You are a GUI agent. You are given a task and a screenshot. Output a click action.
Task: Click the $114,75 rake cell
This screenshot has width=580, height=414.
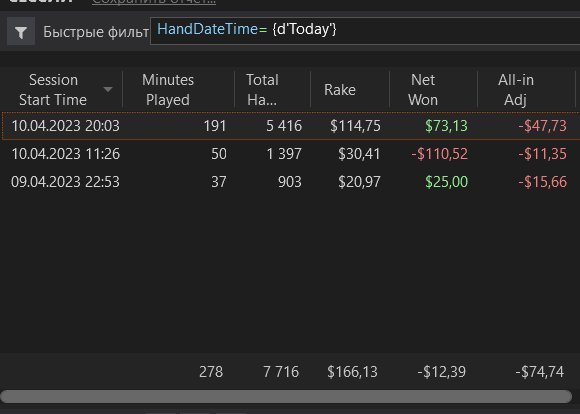coord(355,126)
